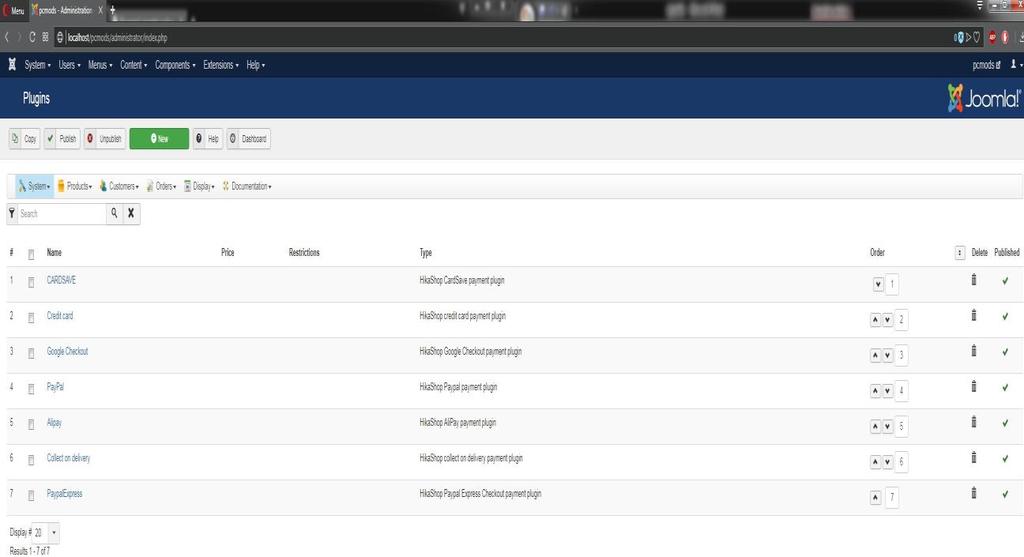Delete the Collect on delivery plugin
This screenshot has height=557, width=1024.
(974, 458)
